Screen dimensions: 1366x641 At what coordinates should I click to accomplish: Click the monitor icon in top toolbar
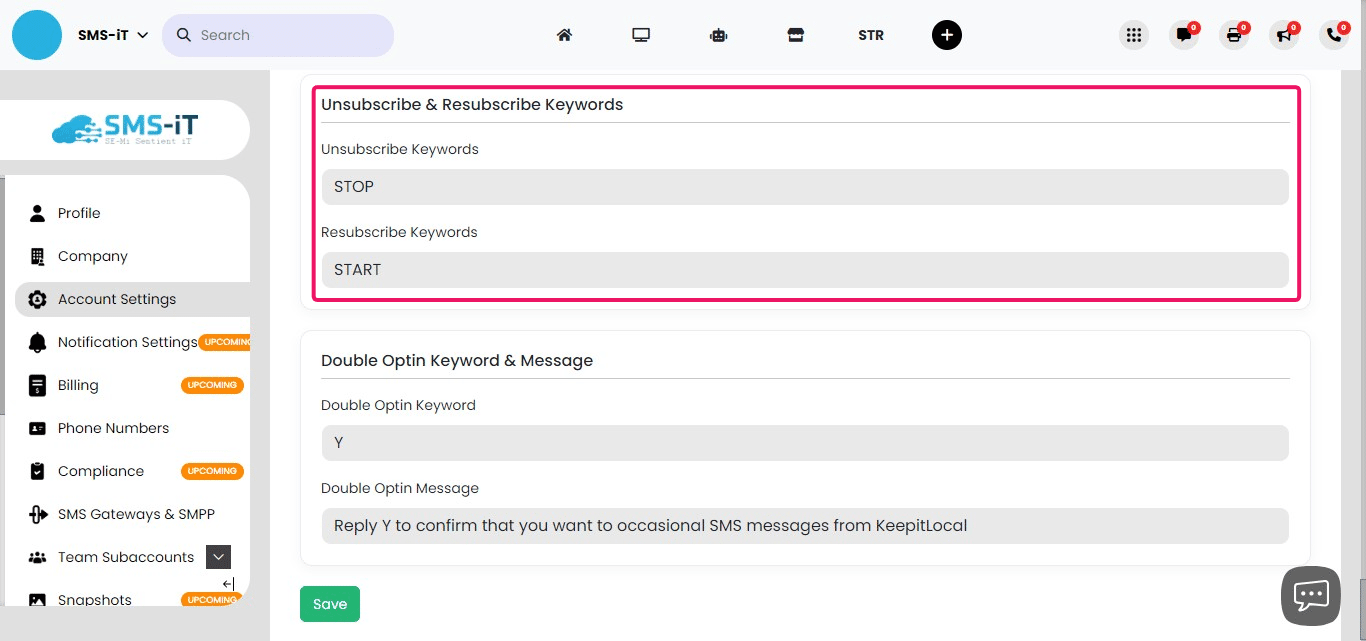tap(641, 34)
